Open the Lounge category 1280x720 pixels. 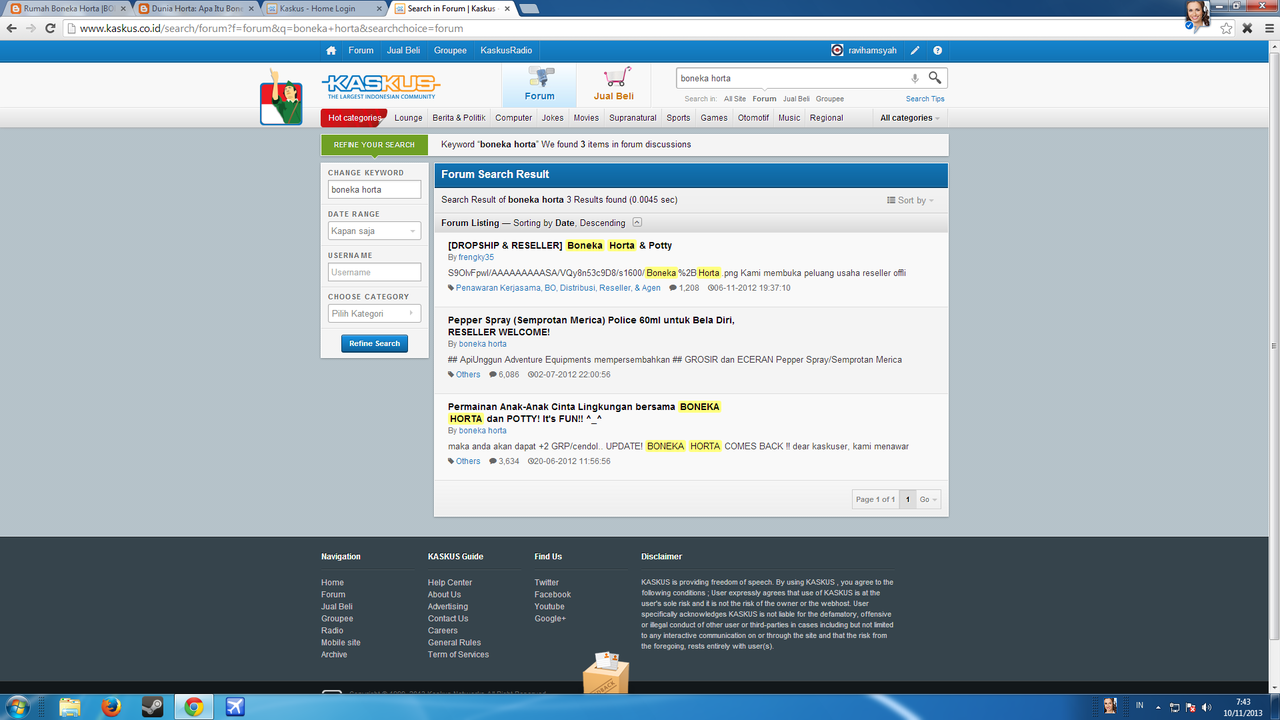(408, 118)
